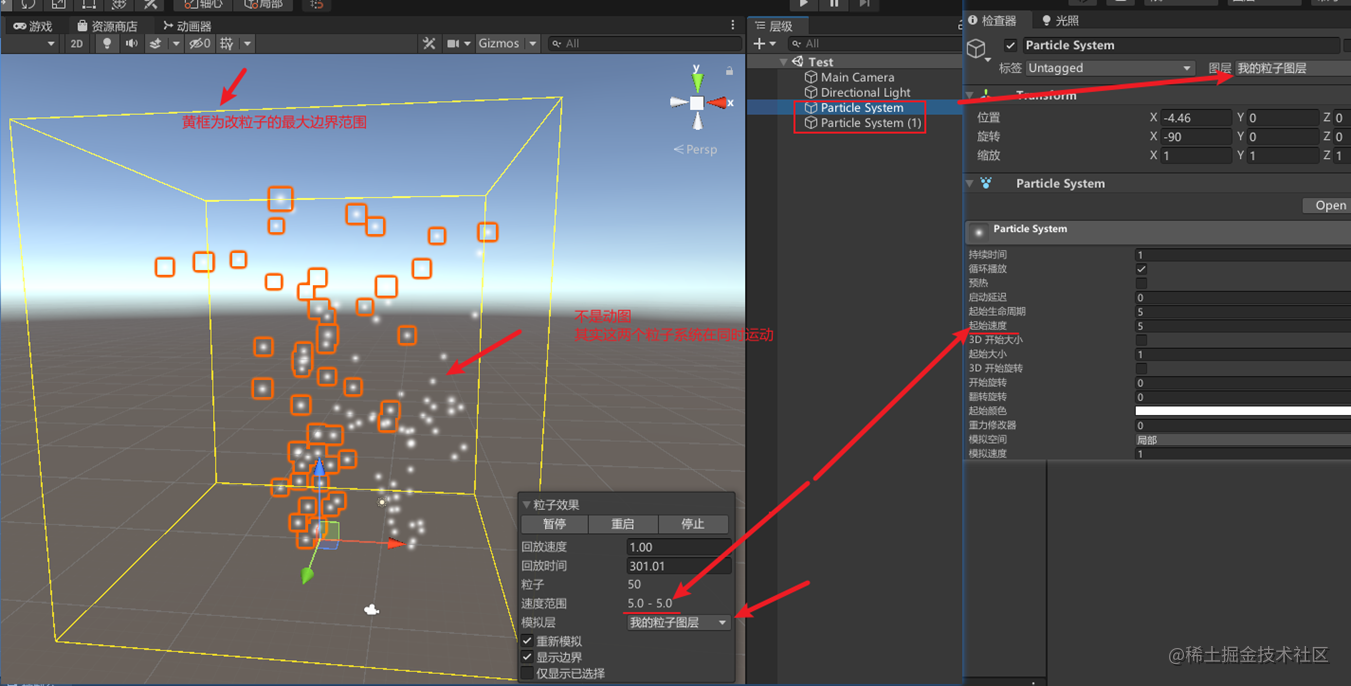Click the Hierarchy plus create icon
The width and height of the screenshot is (1351, 686).
tap(759, 44)
